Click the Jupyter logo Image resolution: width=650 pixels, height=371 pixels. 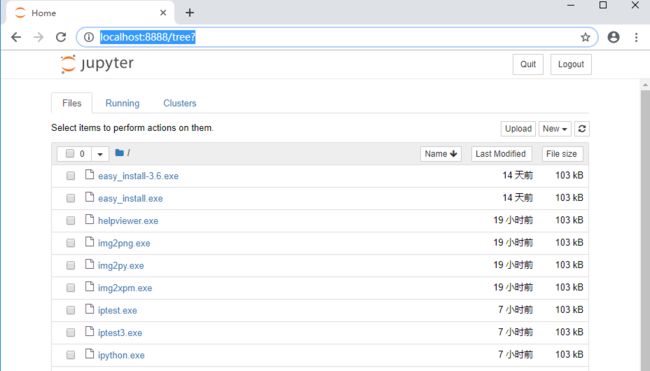click(97, 64)
